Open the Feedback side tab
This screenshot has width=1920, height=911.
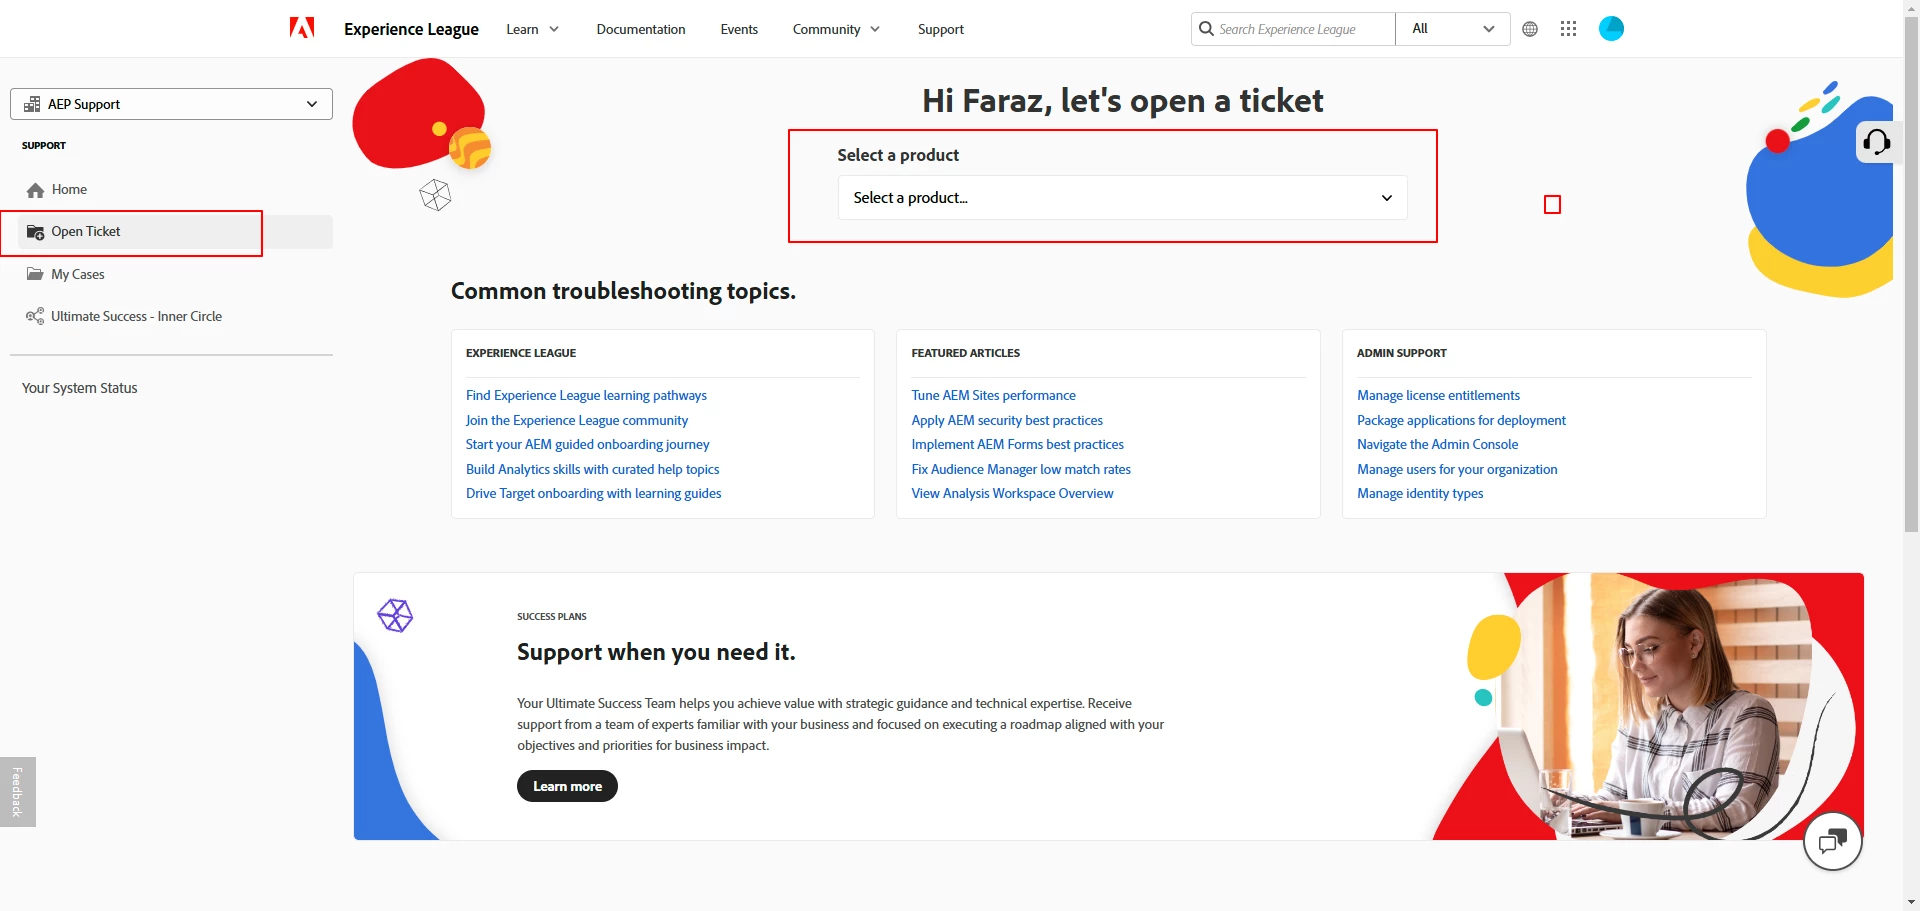tap(18, 792)
